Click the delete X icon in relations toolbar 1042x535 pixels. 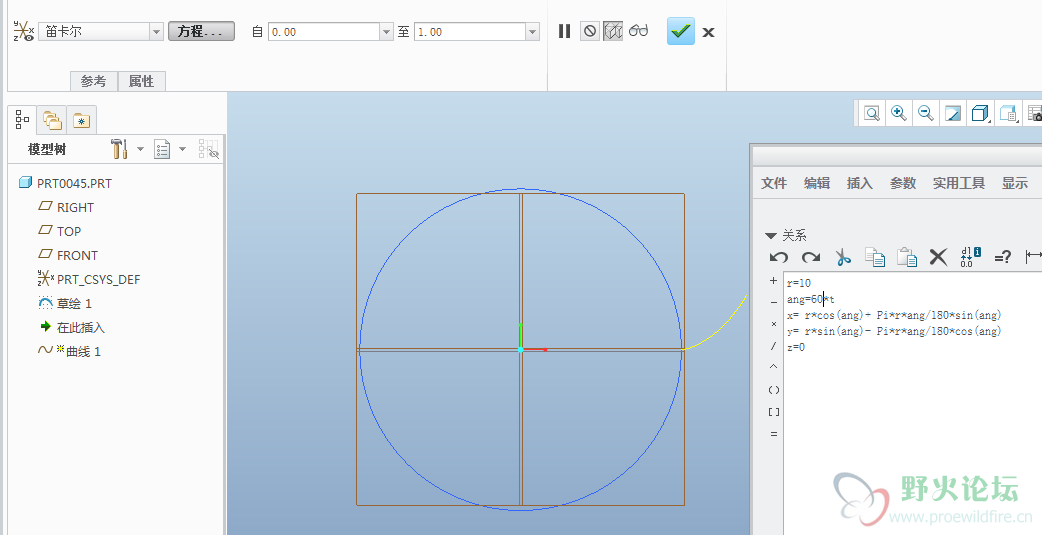938,257
